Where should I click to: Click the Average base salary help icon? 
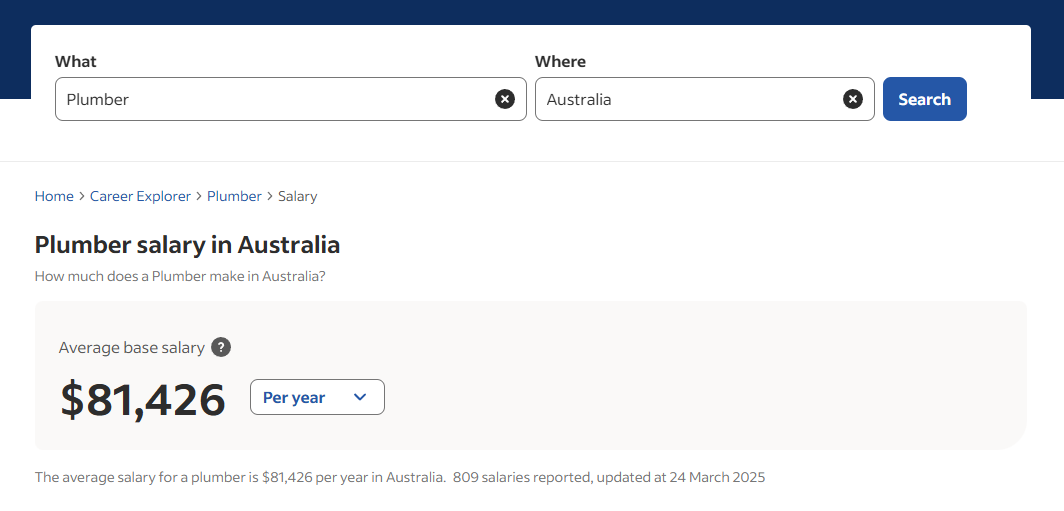(x=221, y=348)
